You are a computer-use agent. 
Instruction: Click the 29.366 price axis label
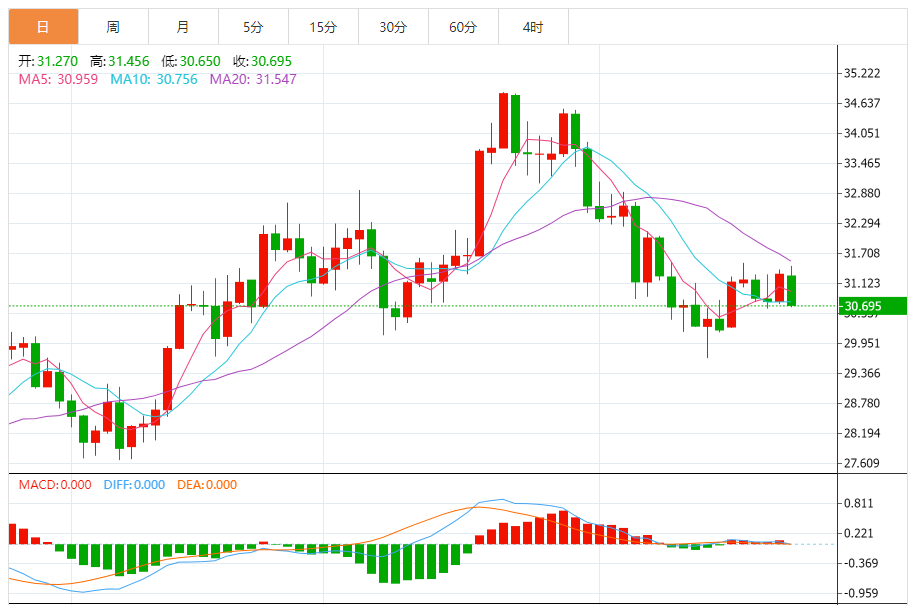click(862, 373)
